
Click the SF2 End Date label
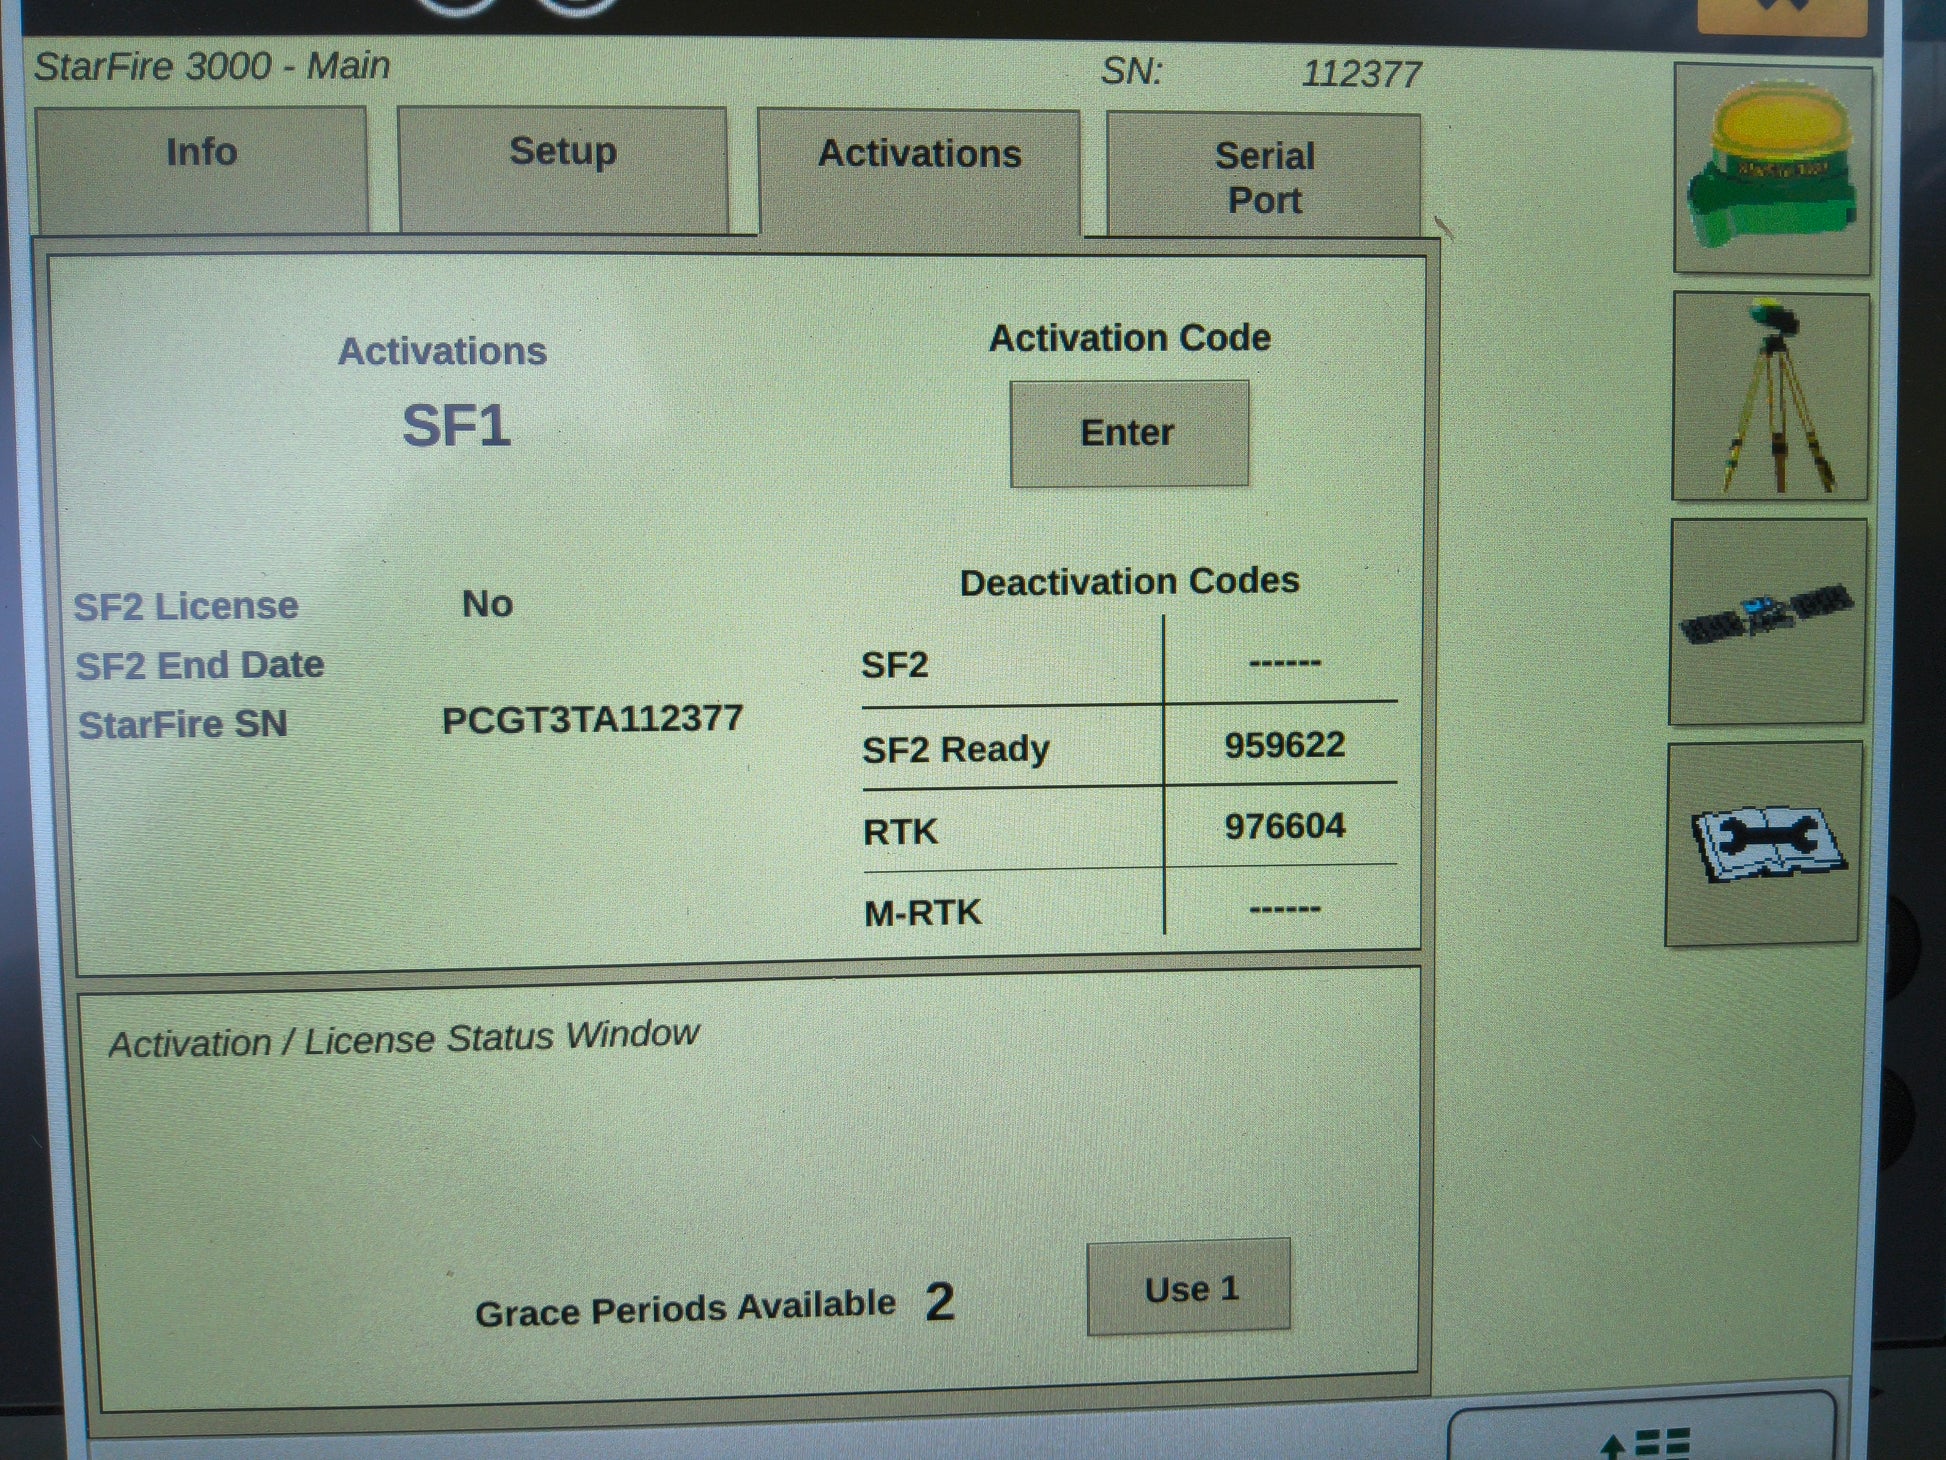[200, 665]
